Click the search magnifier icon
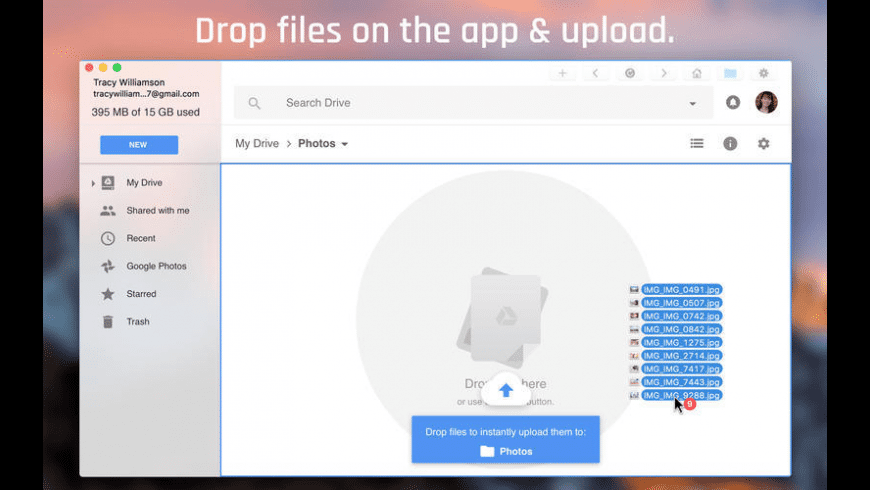The width and height of the screenshot is (870, 490). pos(254,103)
